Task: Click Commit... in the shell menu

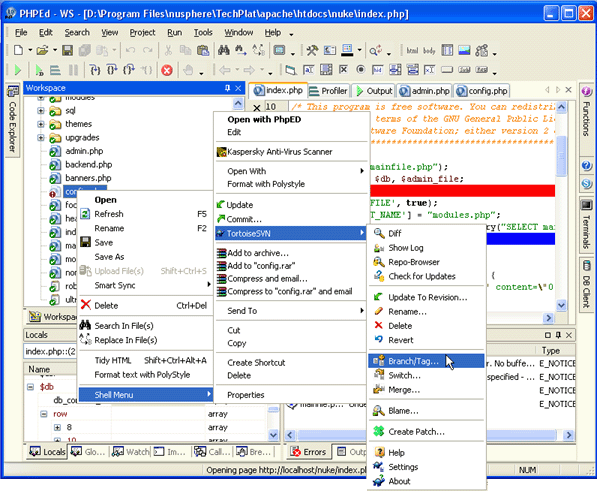Action: (244, 219)
